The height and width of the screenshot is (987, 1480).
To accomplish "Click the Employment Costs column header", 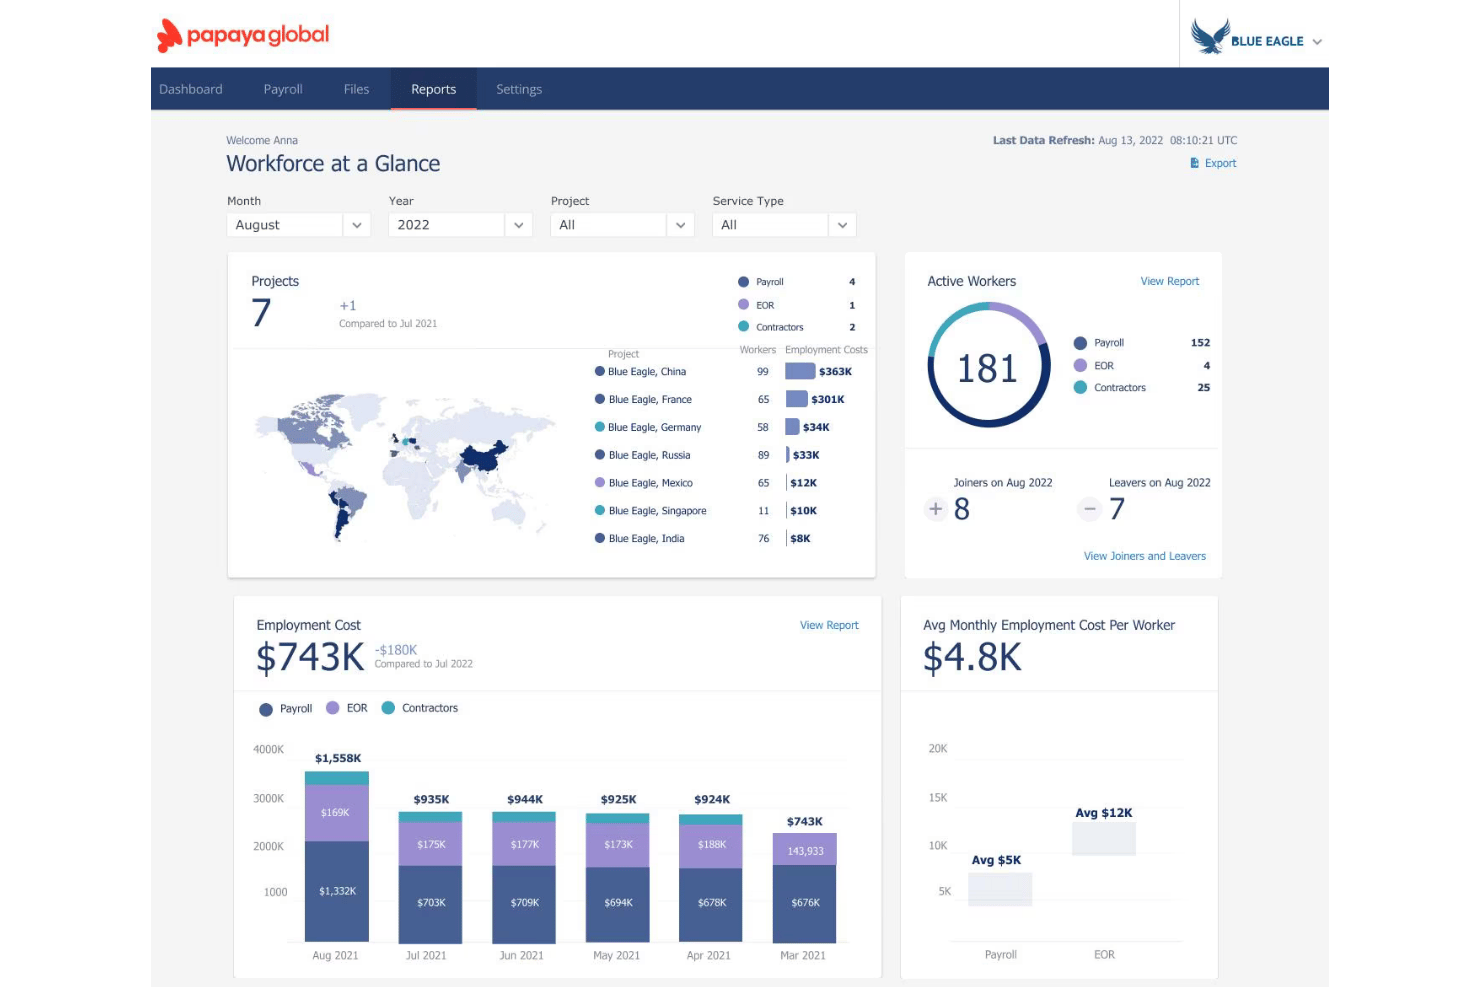I will pyautogui.click(x=826, y=350).
